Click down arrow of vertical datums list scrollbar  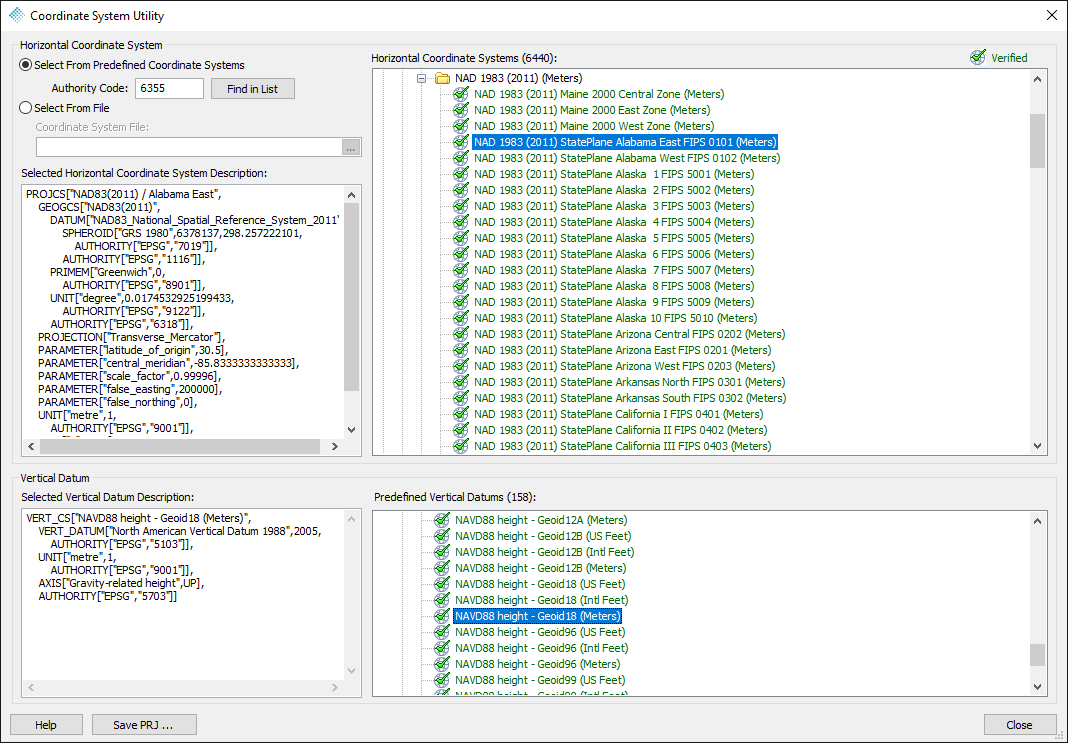[x=1037, y=686]
